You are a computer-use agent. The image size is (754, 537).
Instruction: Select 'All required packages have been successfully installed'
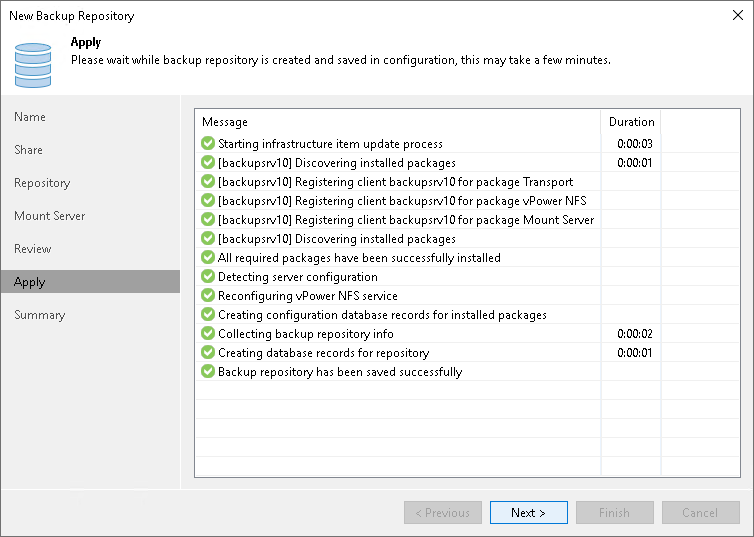click(359, 258)
